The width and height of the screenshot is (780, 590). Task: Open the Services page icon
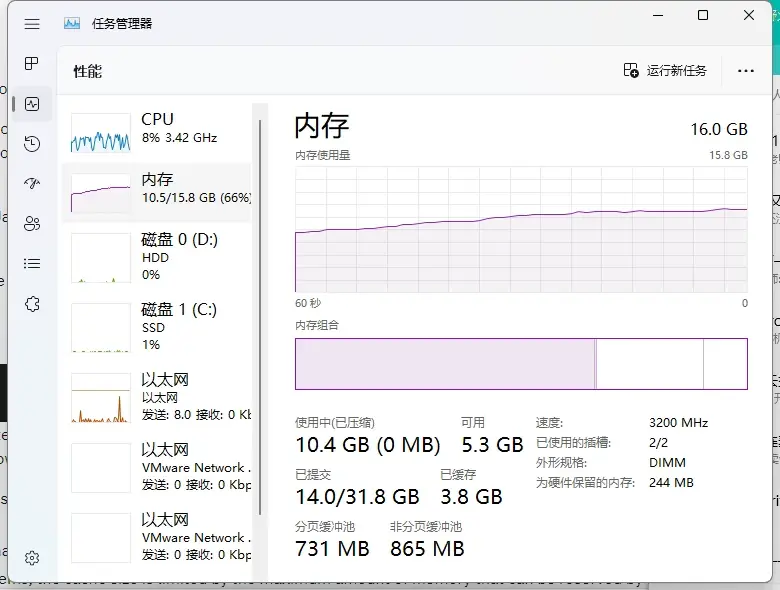pyautogui.click(x=32, y=304)
